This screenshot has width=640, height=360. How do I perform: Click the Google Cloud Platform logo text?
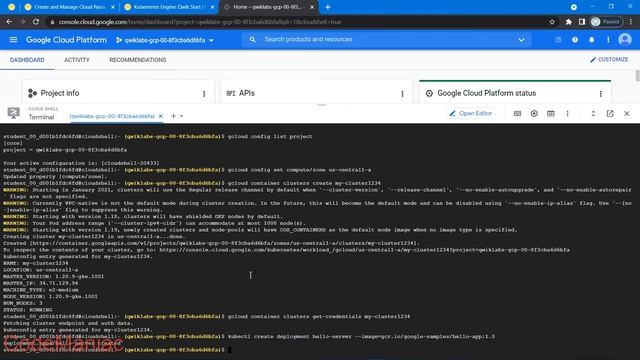[x=66, y=40]
